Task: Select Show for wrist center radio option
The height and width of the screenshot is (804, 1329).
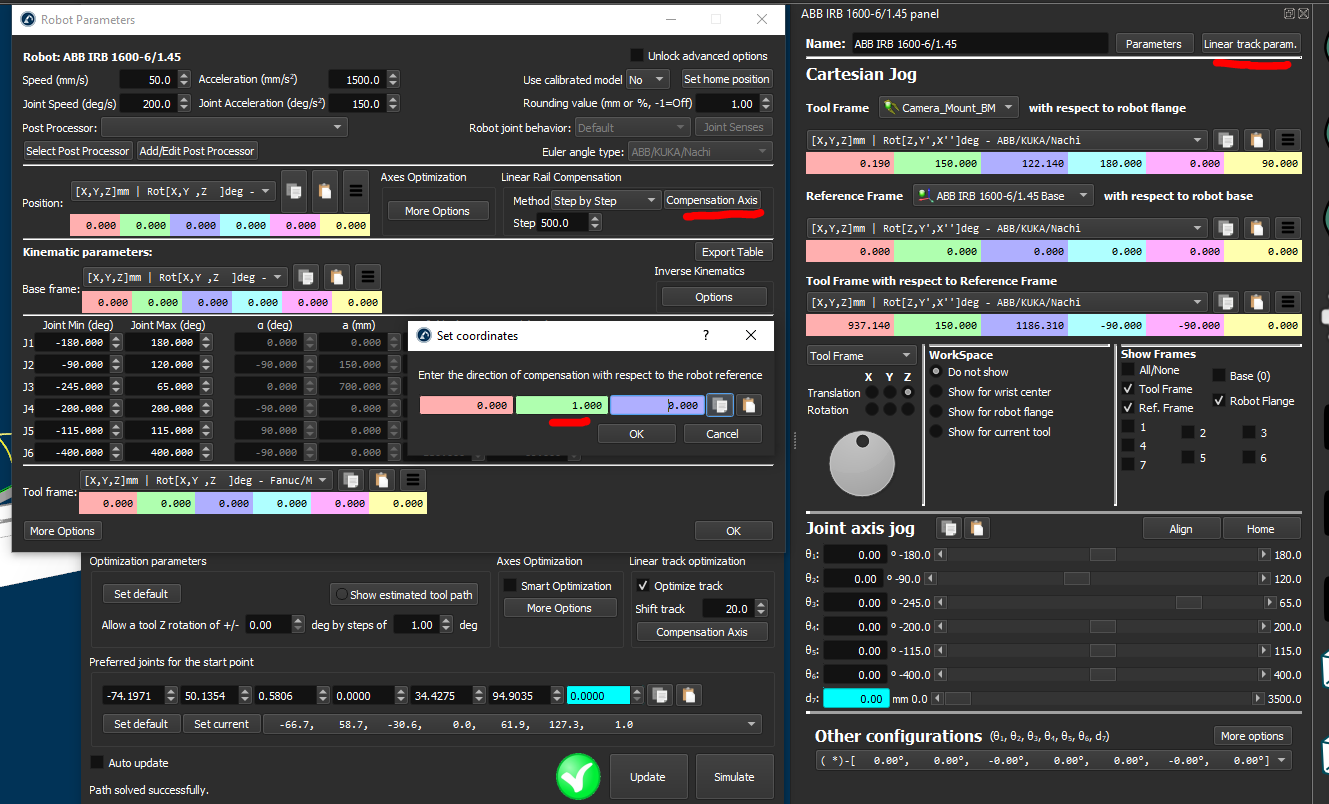Action: (936, 392)
